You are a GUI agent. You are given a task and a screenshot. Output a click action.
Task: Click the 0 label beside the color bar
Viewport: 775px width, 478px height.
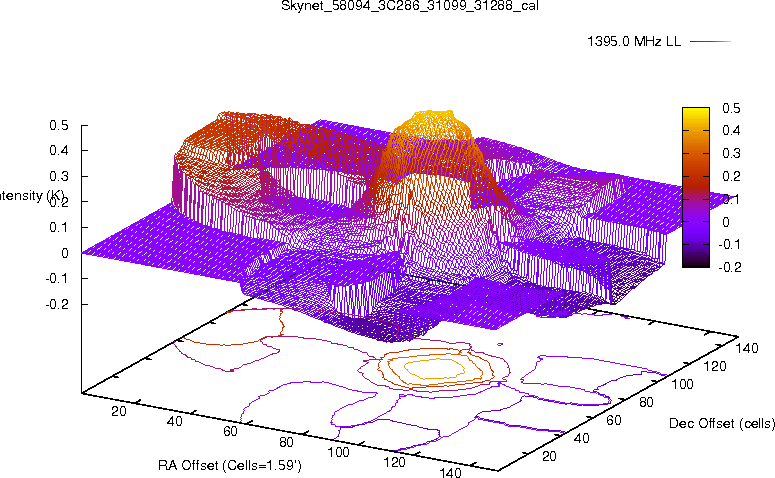click(726, 222)
